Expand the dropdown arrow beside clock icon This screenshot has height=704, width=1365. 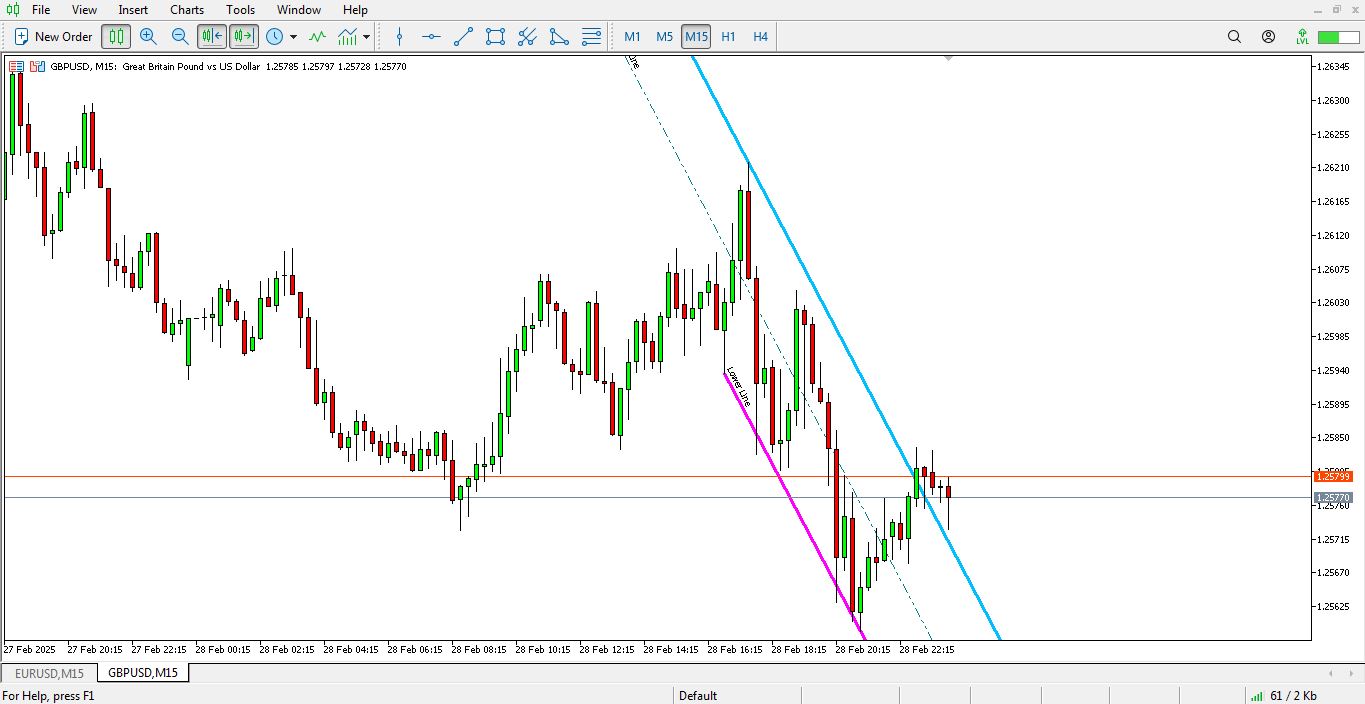click(x=293, y=37)
